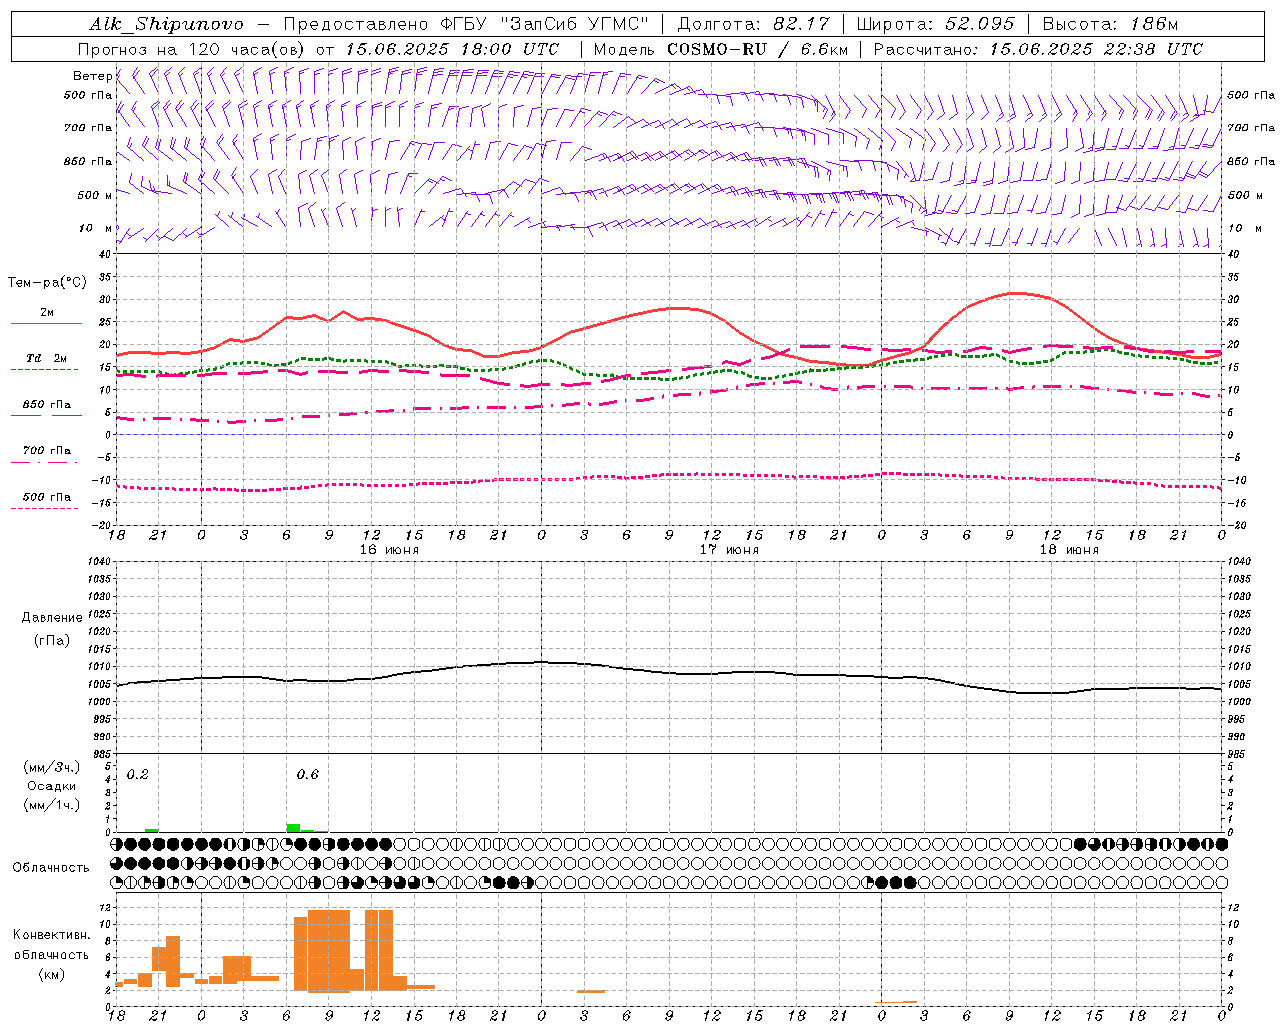Click the Тем-ра(°C) axis title
Image resolution: width=1280 pixels, height=1024 pixels.
pos(47,283)
